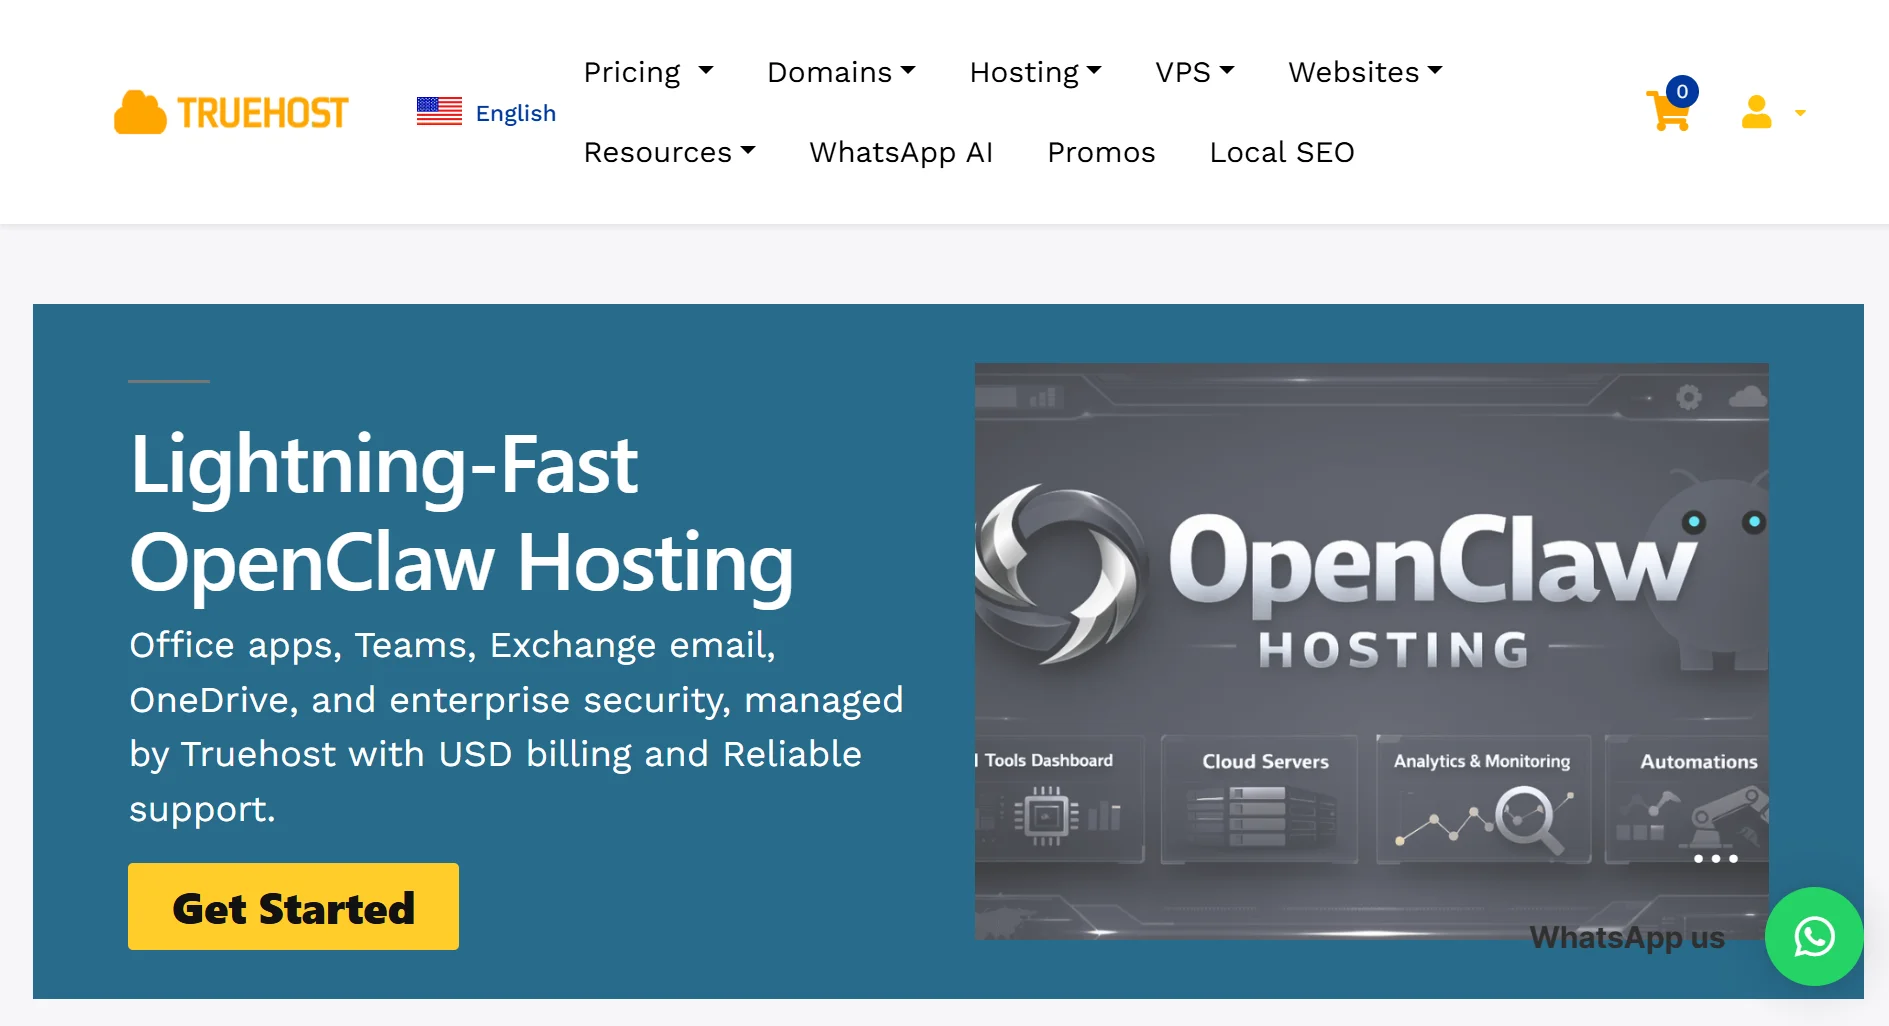Click the Get Started button
1889x1026 pixels.
[x=293, y=907]
